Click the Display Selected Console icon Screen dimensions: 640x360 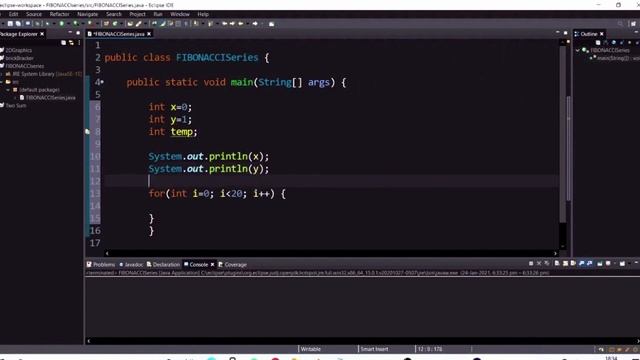click(x=608, y=264)
